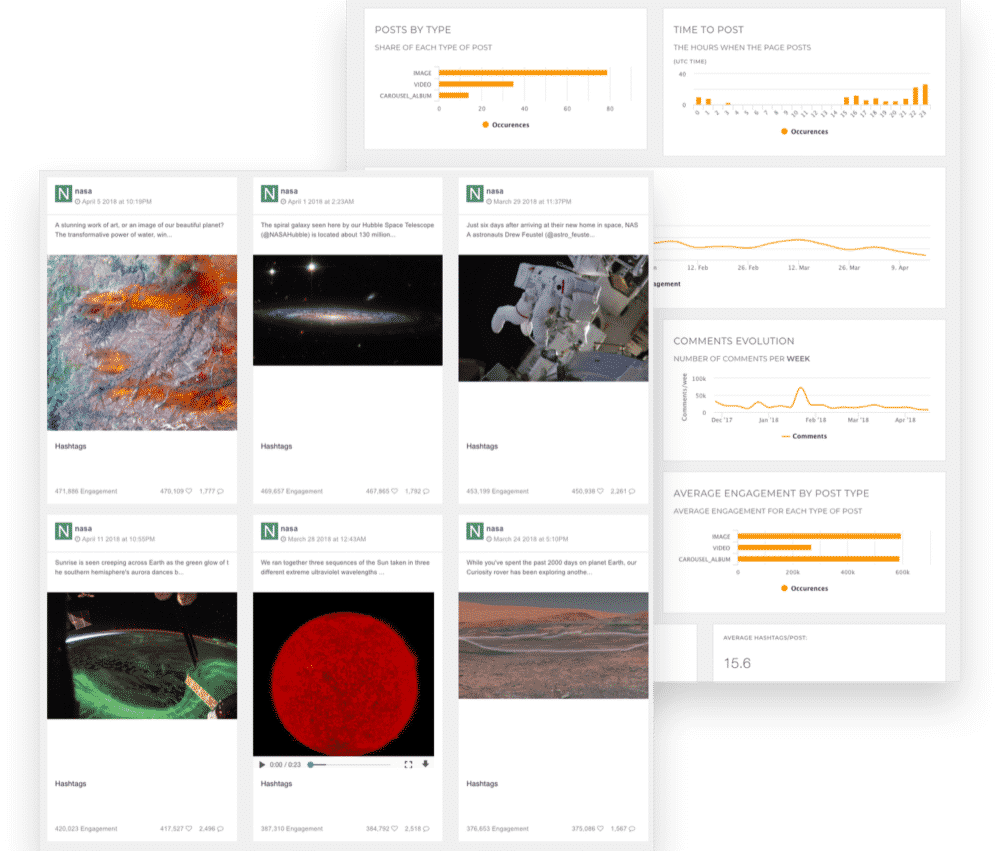Click the NASA avatar on the April 1 post
This screenshot has height=851, width=1000.
pos(269,194)
